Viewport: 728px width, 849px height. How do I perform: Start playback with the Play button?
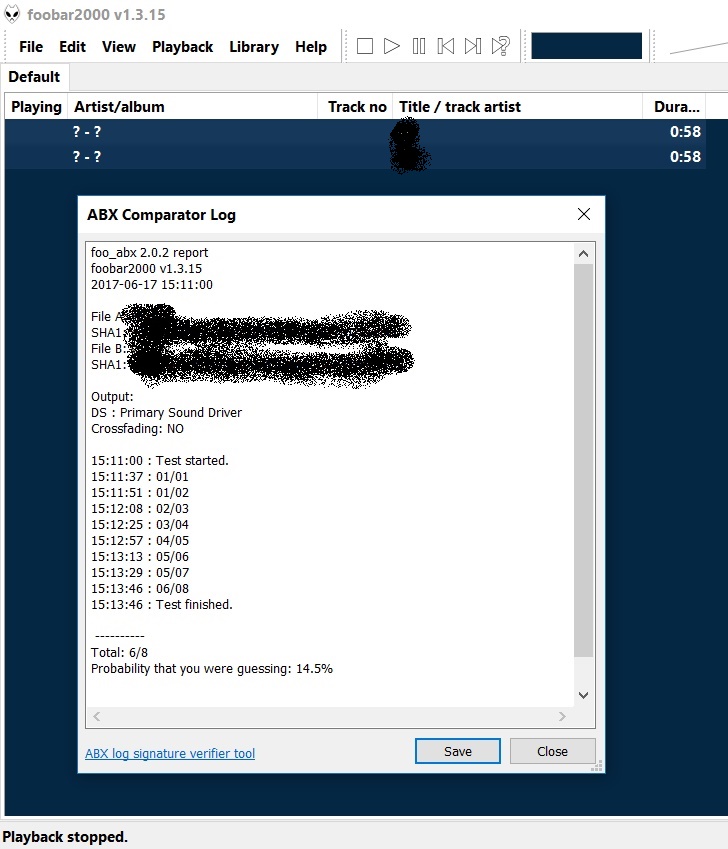[391, 46]
